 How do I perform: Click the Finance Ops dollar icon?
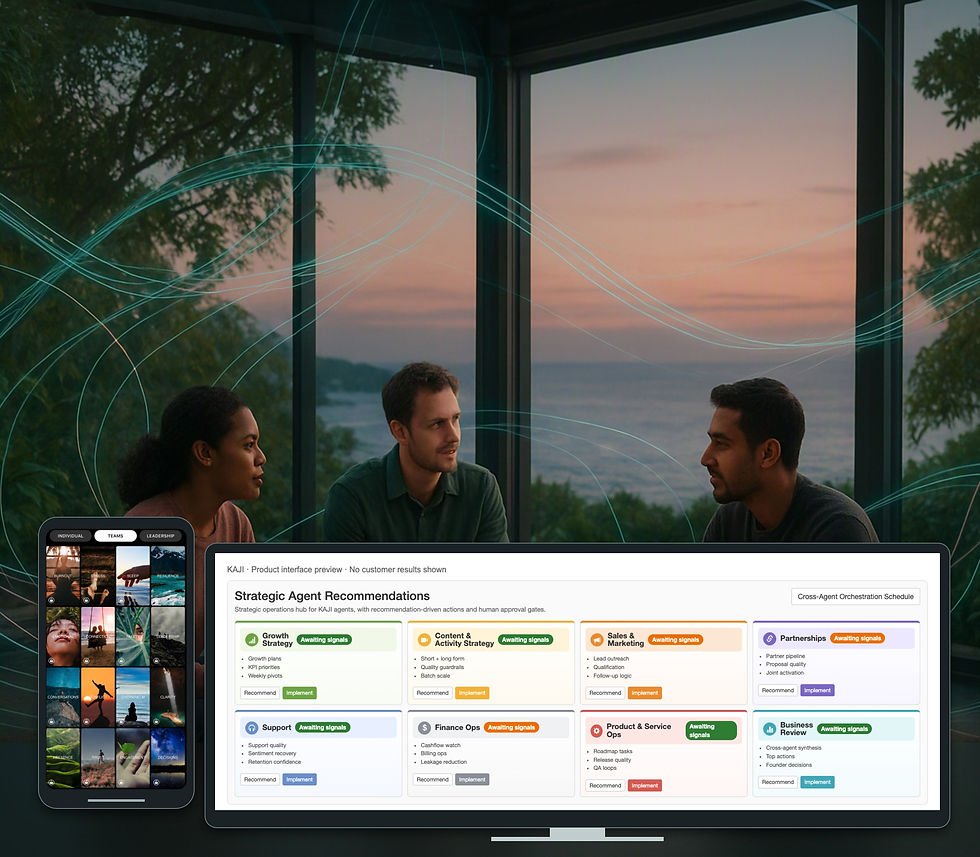coord(424,728)
